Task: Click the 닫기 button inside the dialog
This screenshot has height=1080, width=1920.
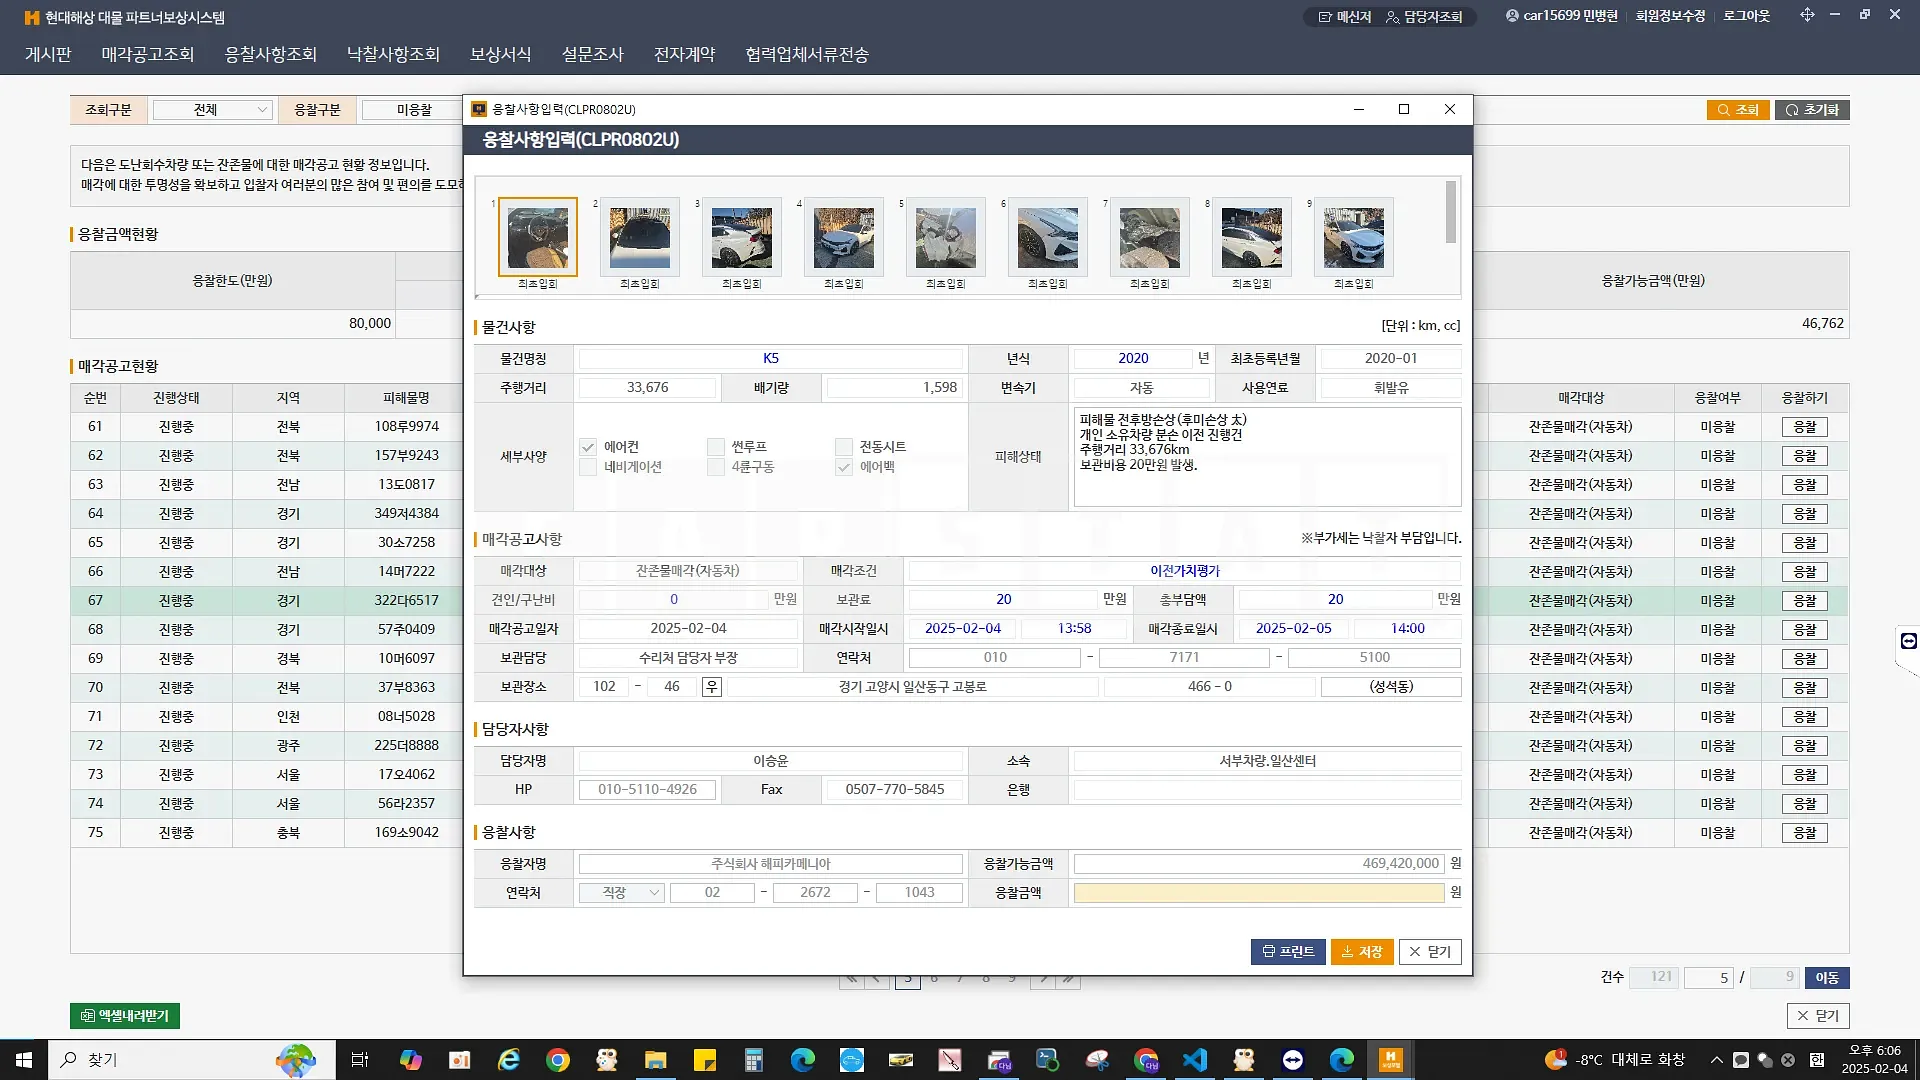Action: (1430, 952)
